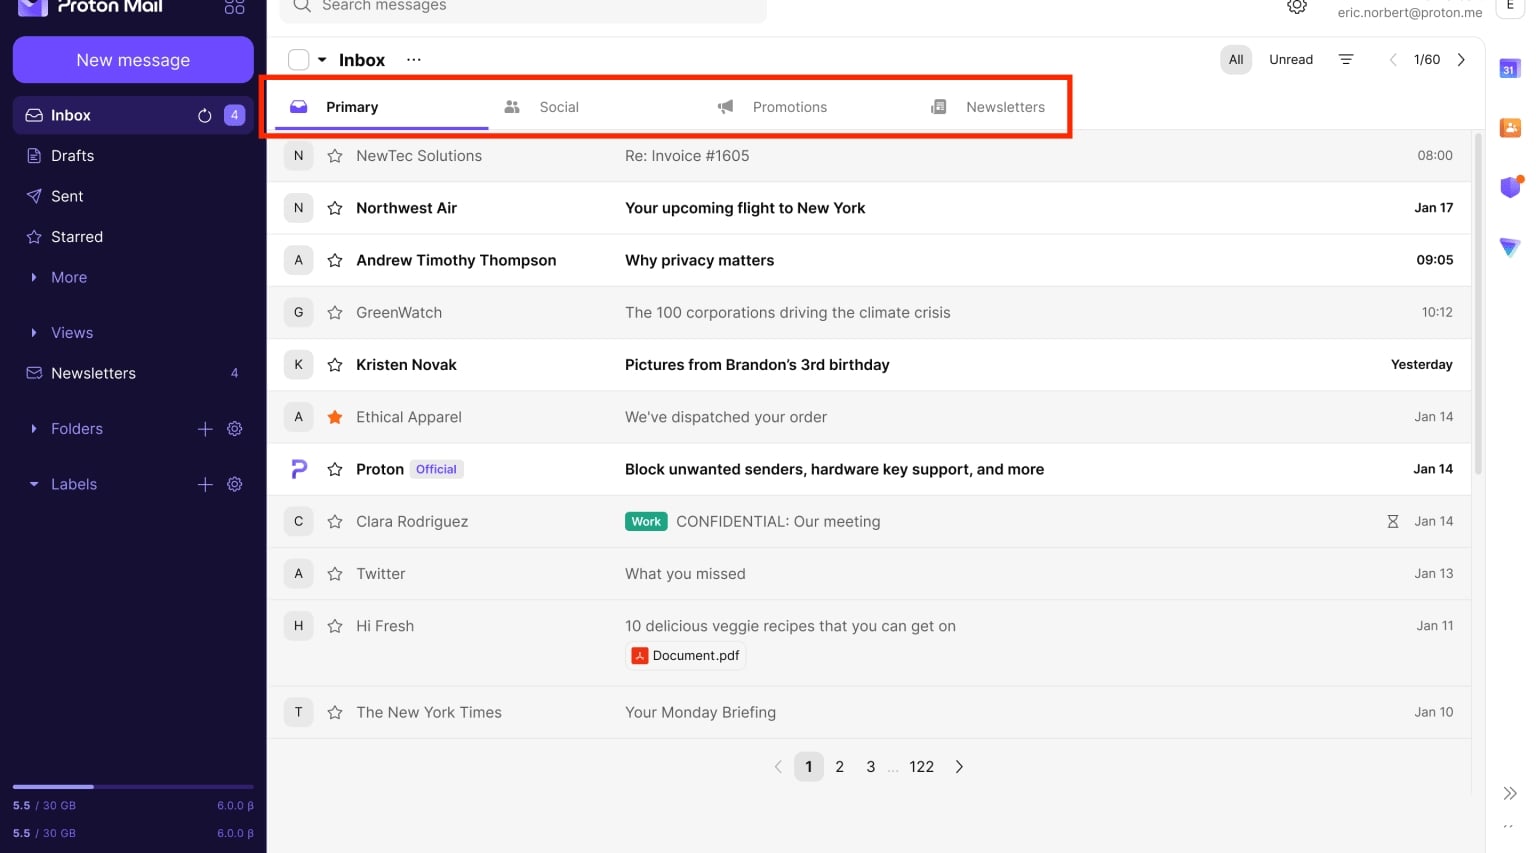Add a new folder with plus icon
The width and height of the screenshot is (1536, 853).
pyautogui.click(x=205, y=429)
